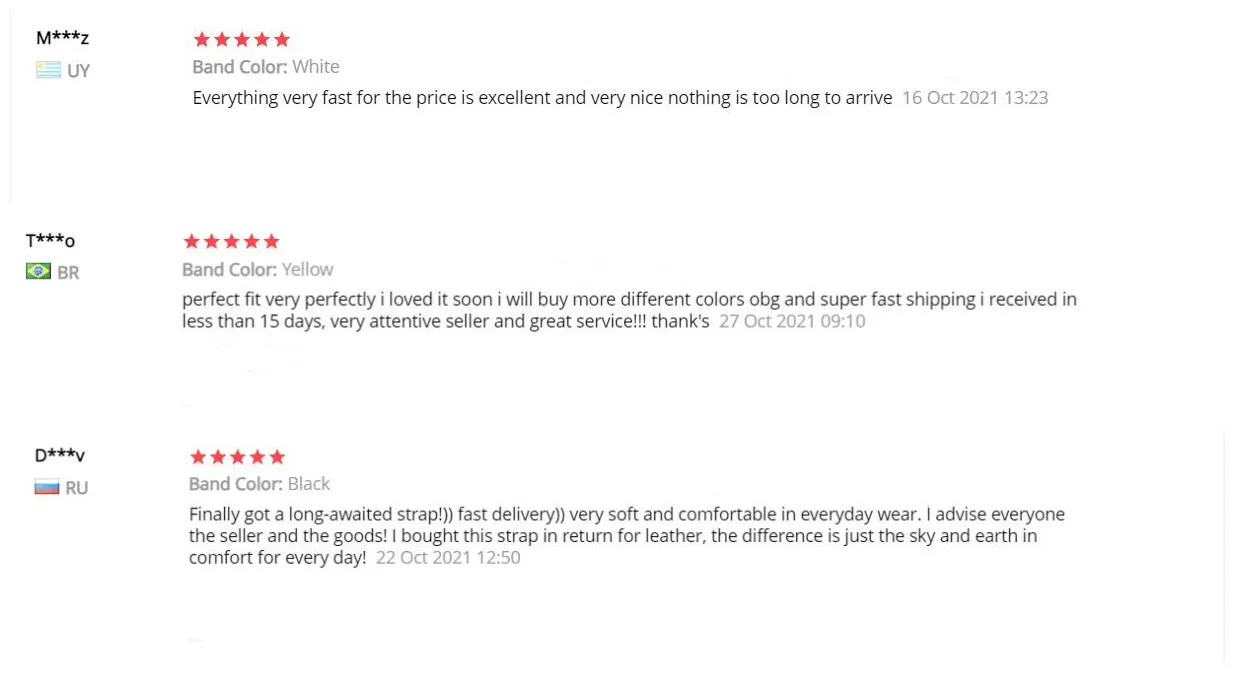Click the star rating on T***o's review
The height and width of the screenshot is (673, 1235).
[231, 241]
